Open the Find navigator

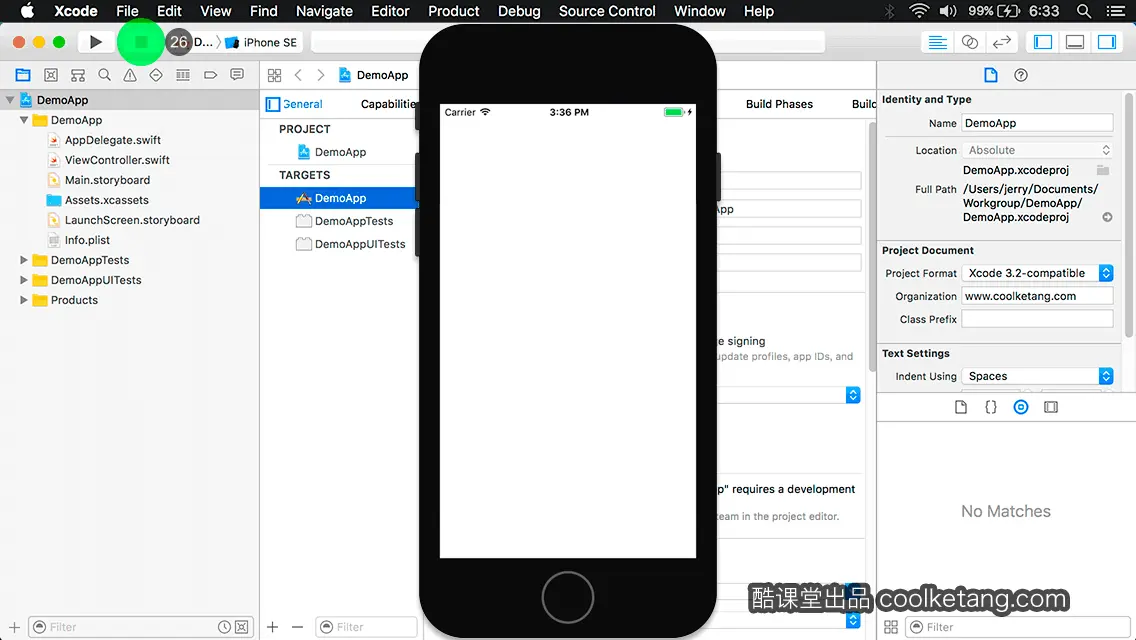[x=104, y=75]
